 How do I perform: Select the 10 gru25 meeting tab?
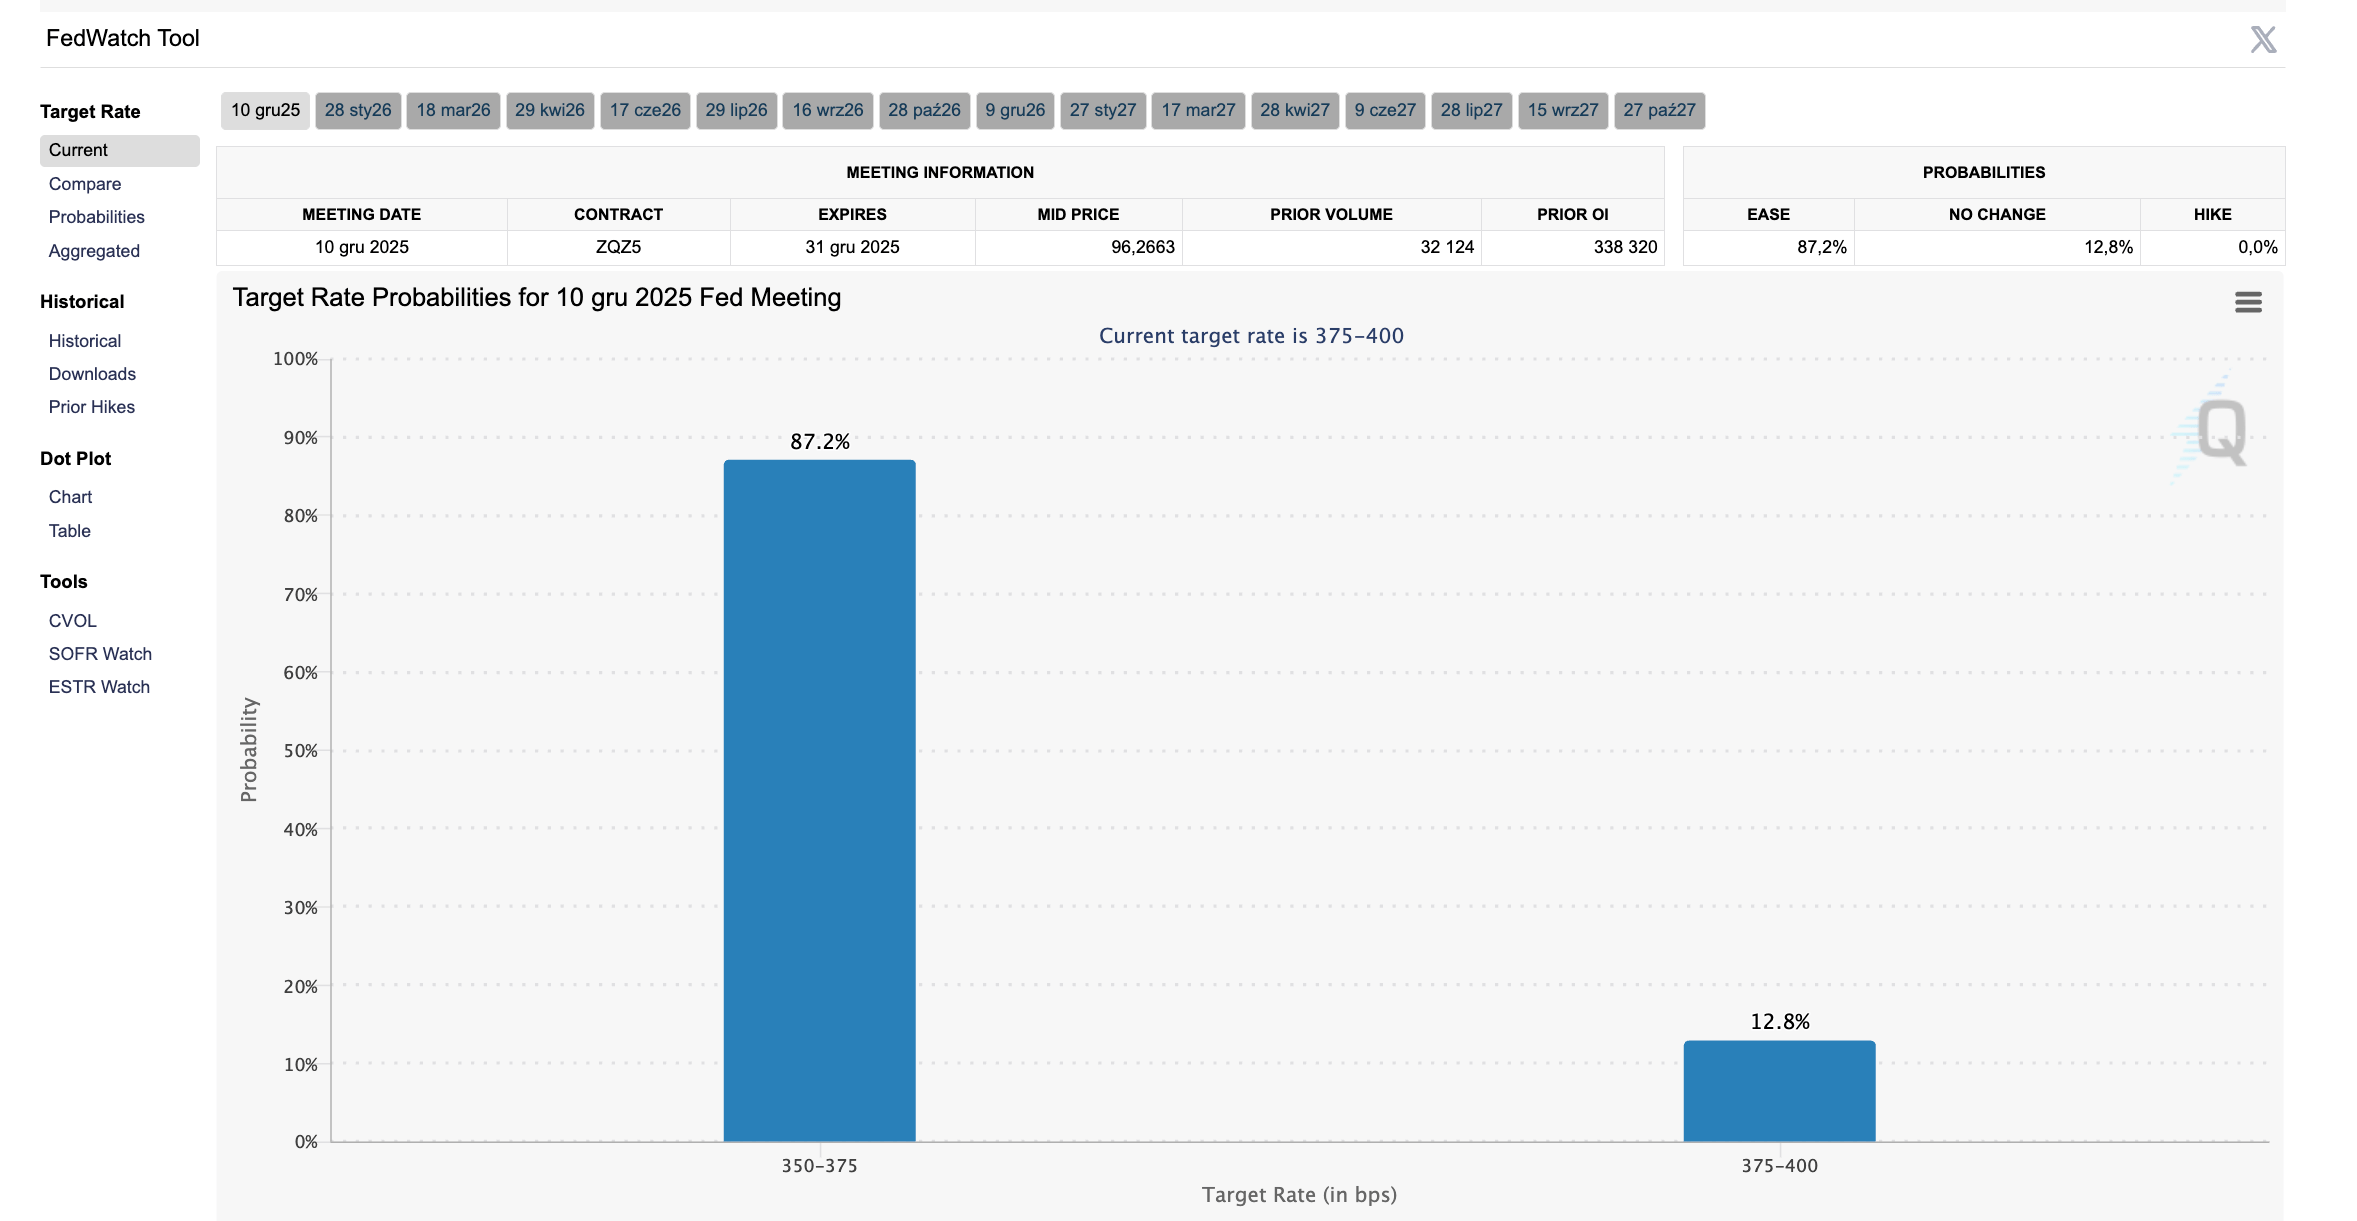pyautogui.click(x=265, y=110)
